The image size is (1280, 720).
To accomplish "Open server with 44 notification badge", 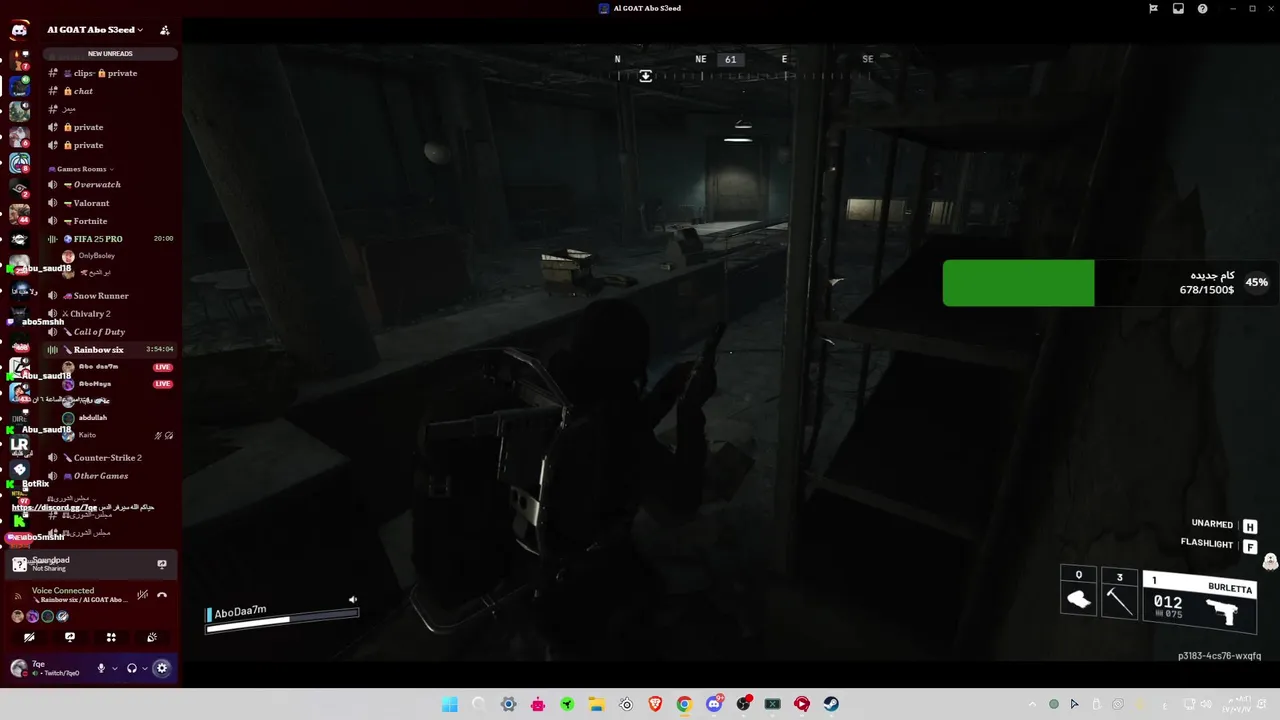I will click(19, 213).
